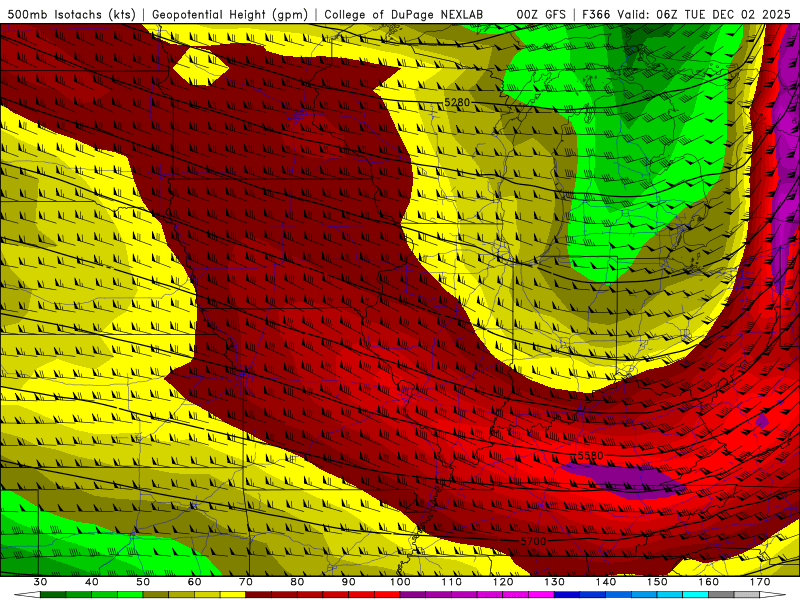
Task: Click the darkest blue swatch in the colorbar
Action: pyautogui.click(x=567, y=595)
